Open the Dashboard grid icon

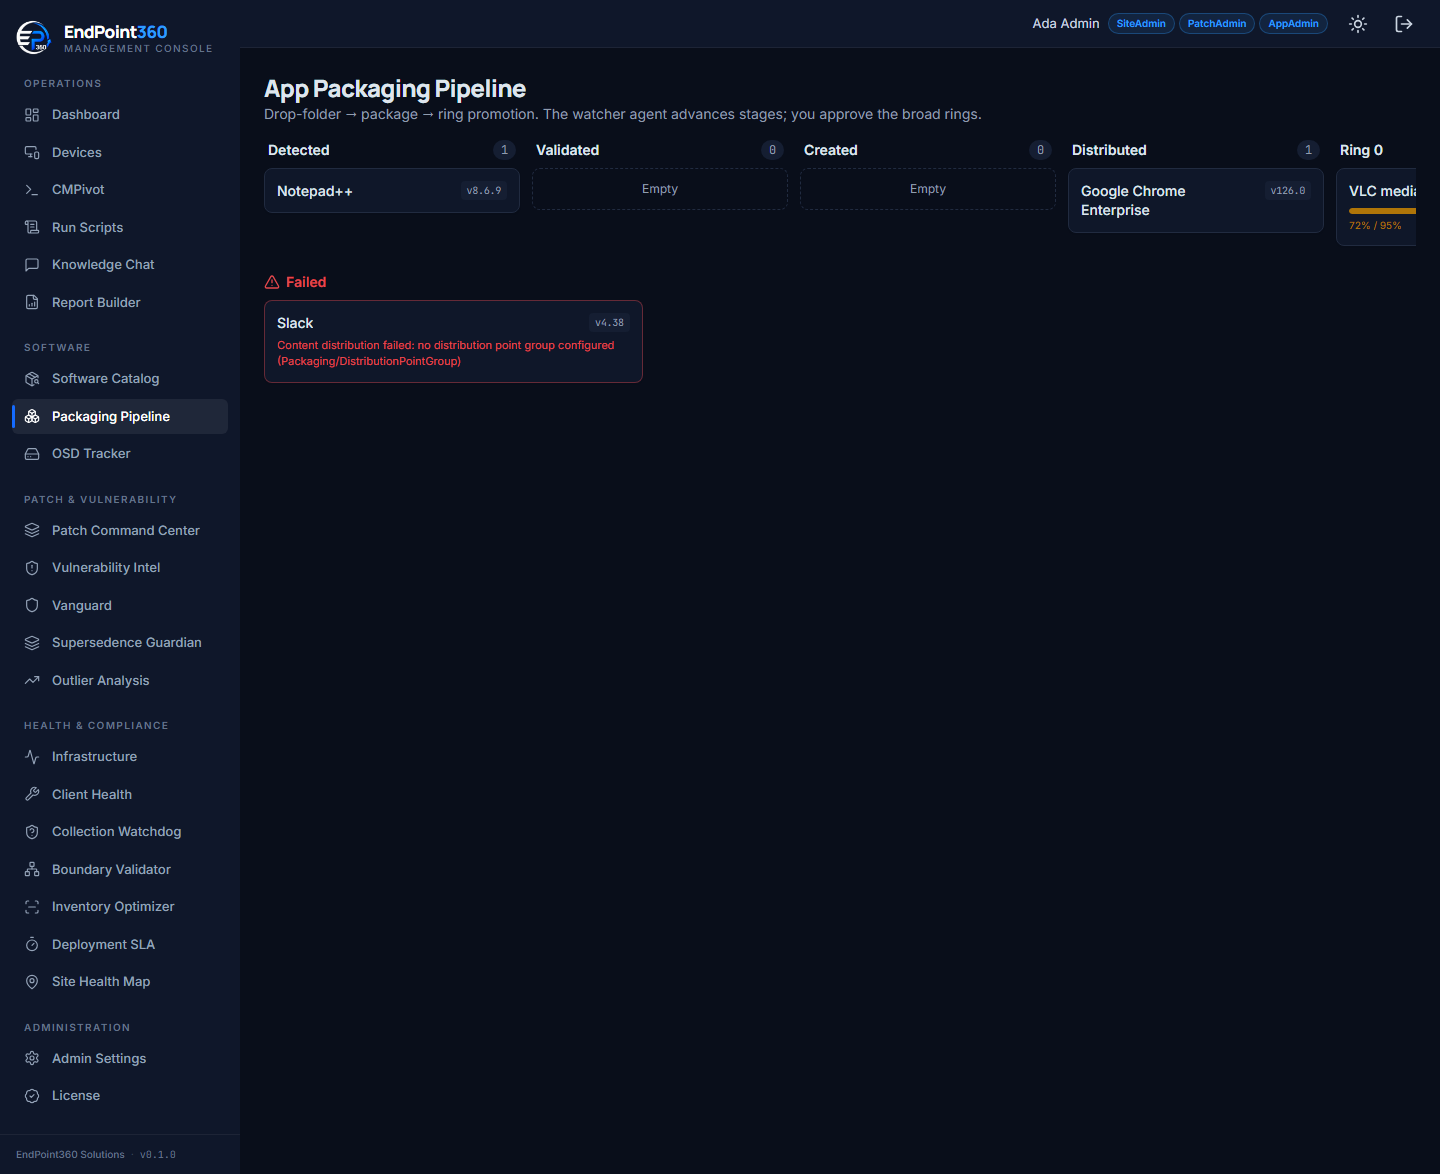[x=32, y=115]
